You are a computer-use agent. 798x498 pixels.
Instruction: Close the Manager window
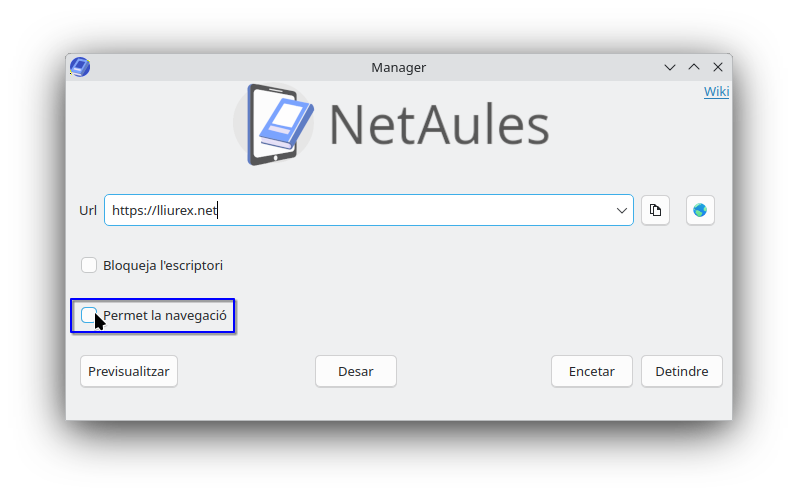tap(718, 67)
